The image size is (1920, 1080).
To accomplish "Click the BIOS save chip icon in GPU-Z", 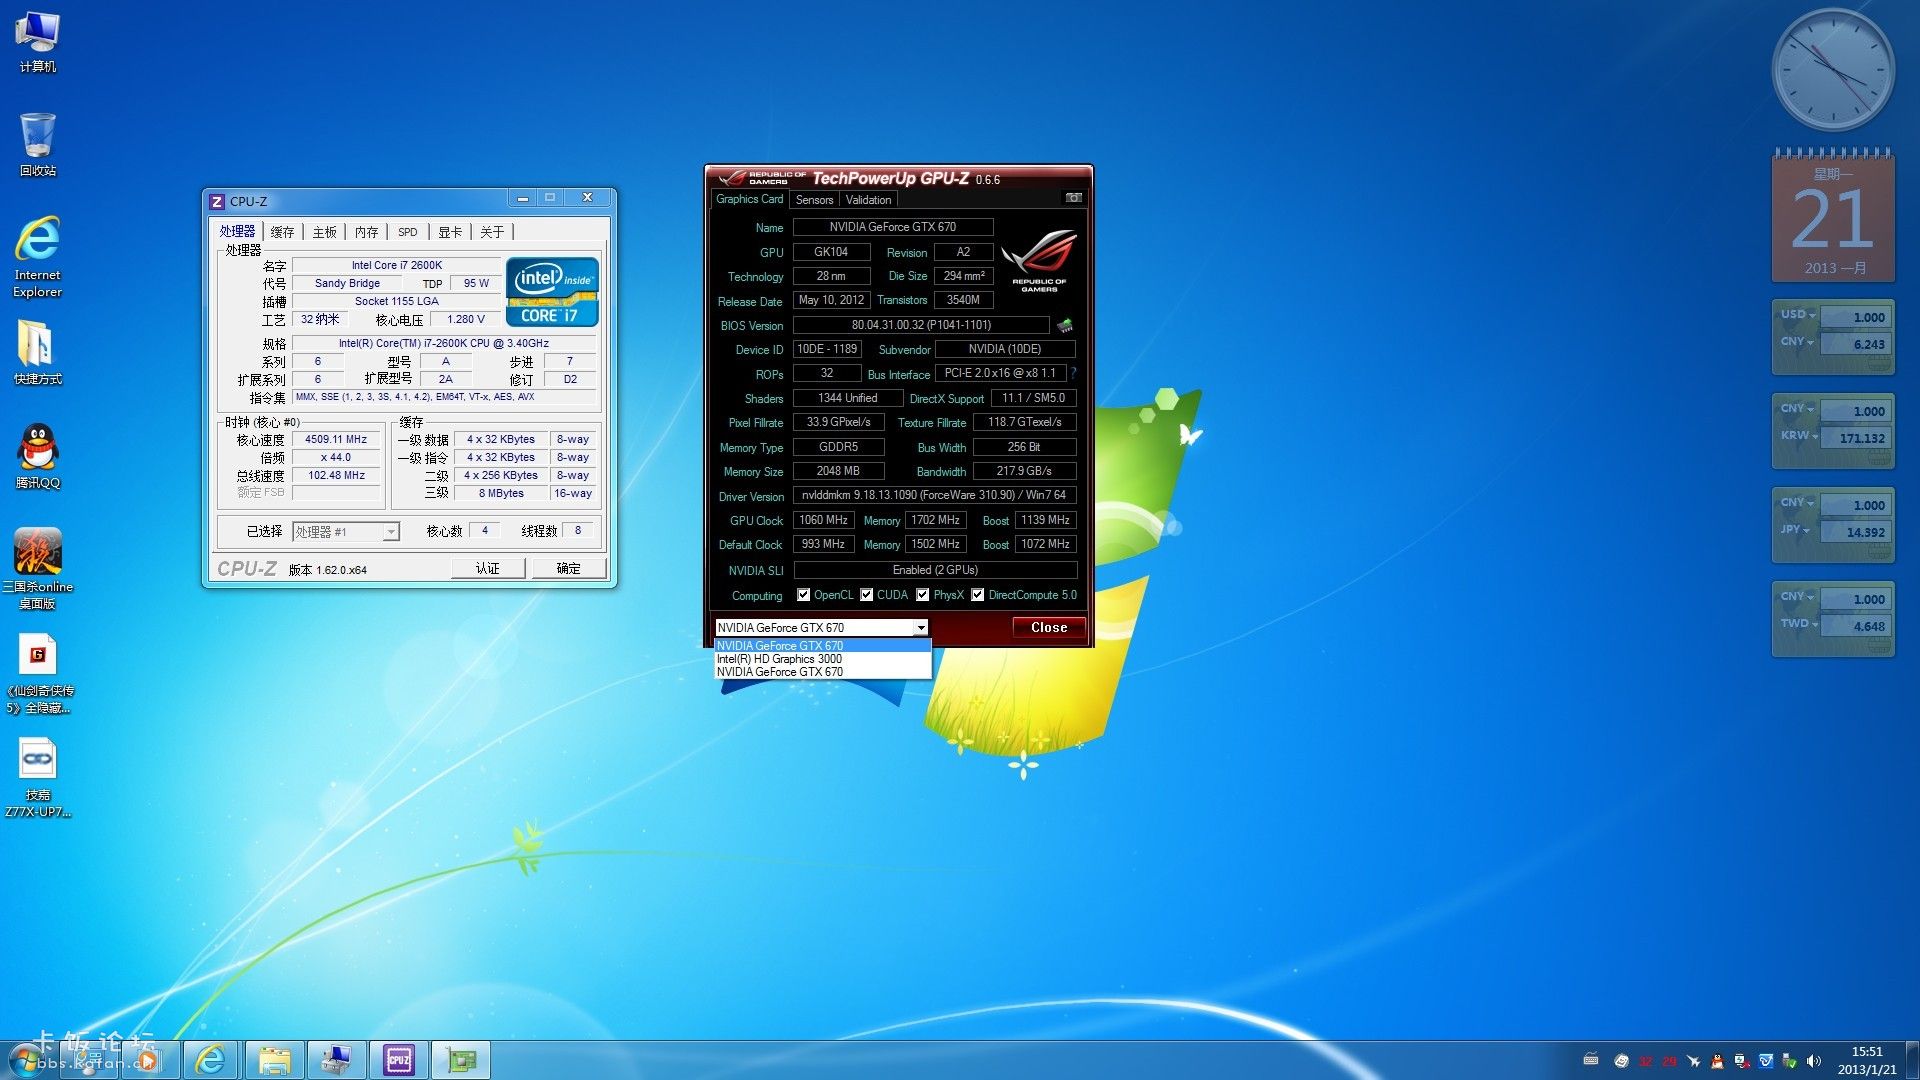I will [x=1064, y=325].
